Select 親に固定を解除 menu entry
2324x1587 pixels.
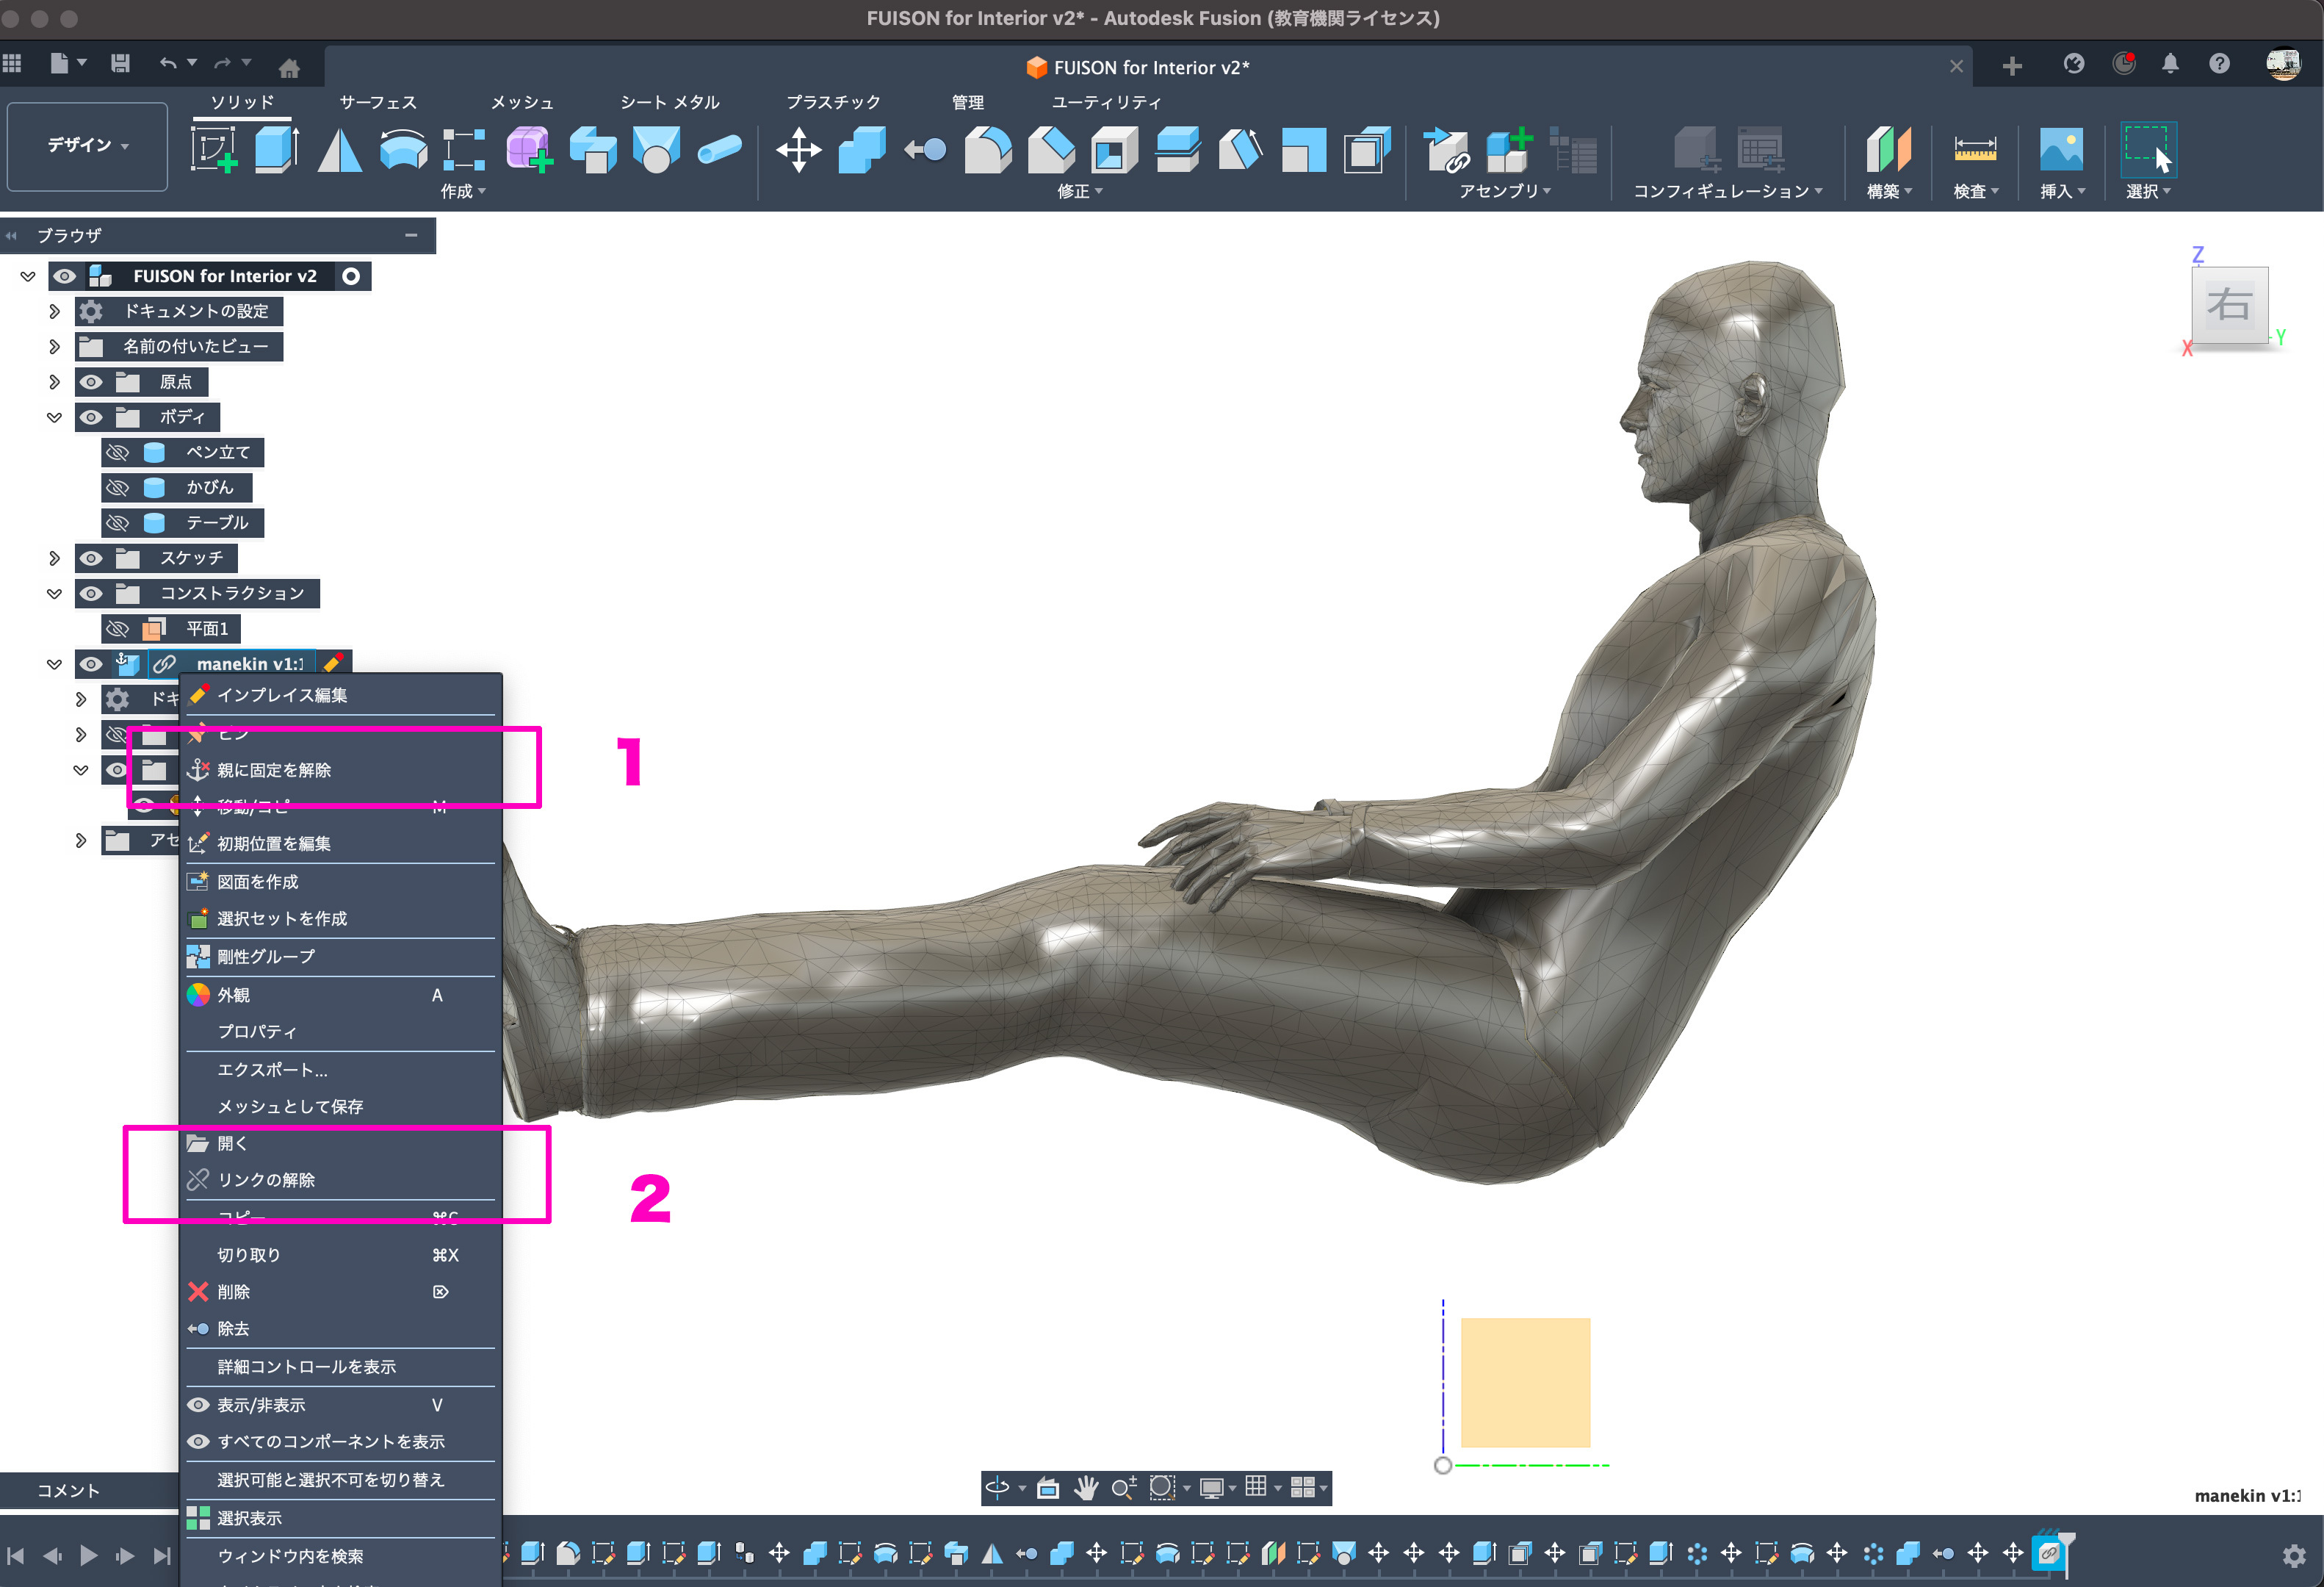(x=274, y=770)
